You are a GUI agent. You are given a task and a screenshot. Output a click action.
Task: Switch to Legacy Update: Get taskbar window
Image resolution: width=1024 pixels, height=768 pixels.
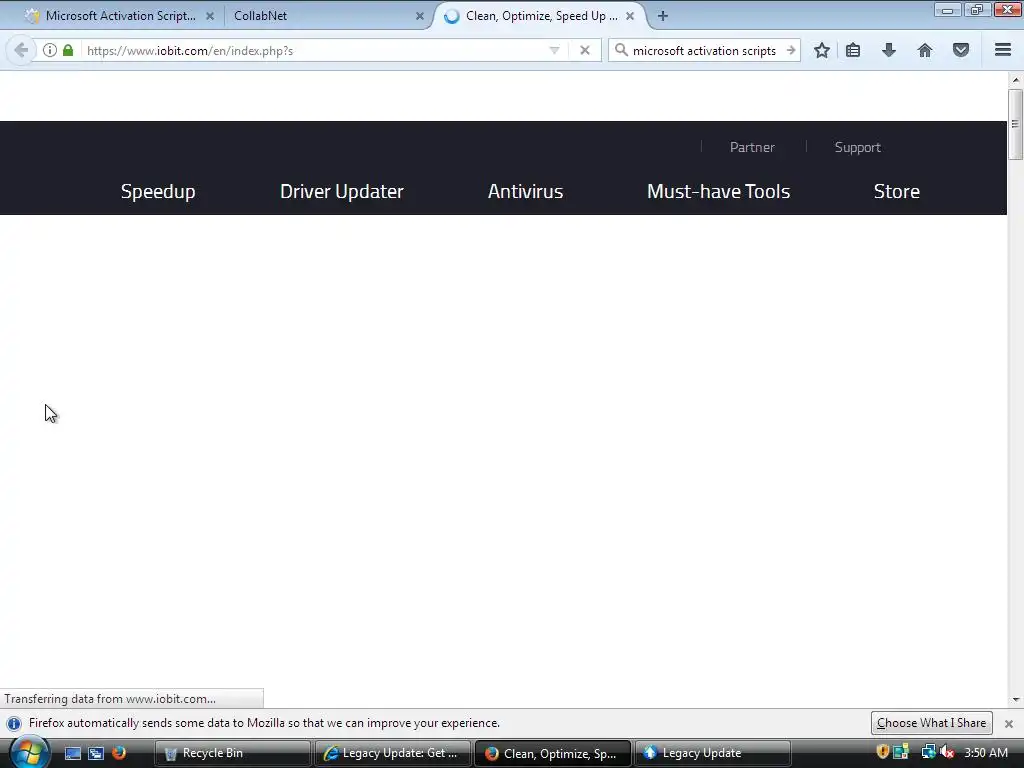[392, 753]
